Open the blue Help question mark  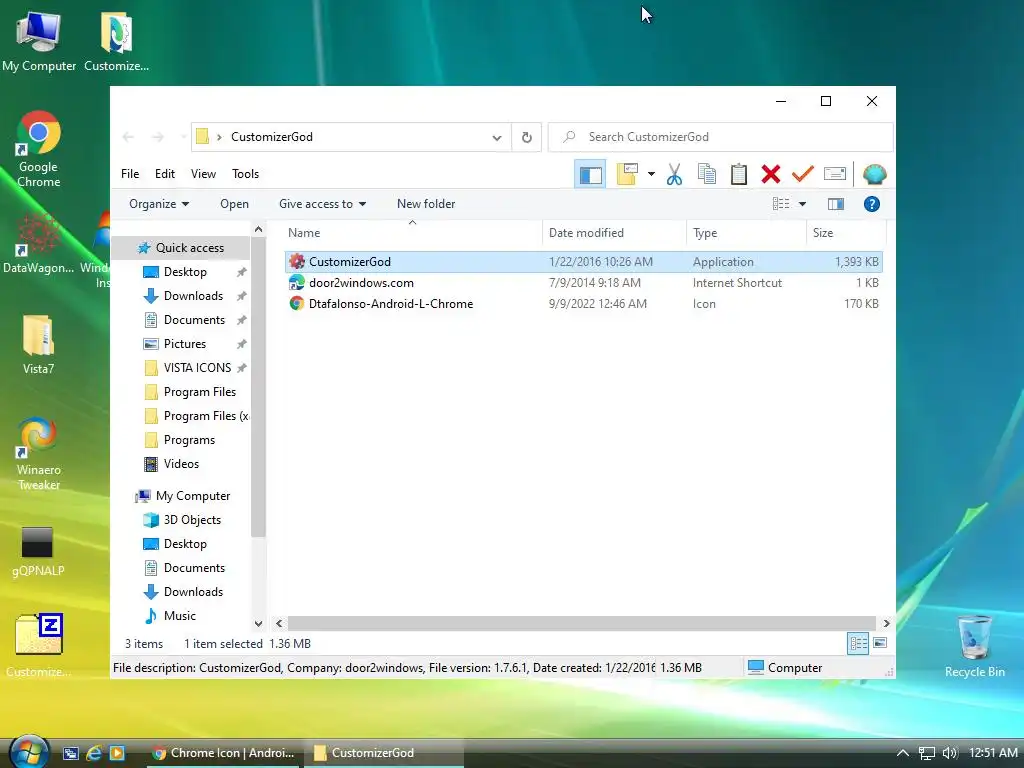point(871,204)
